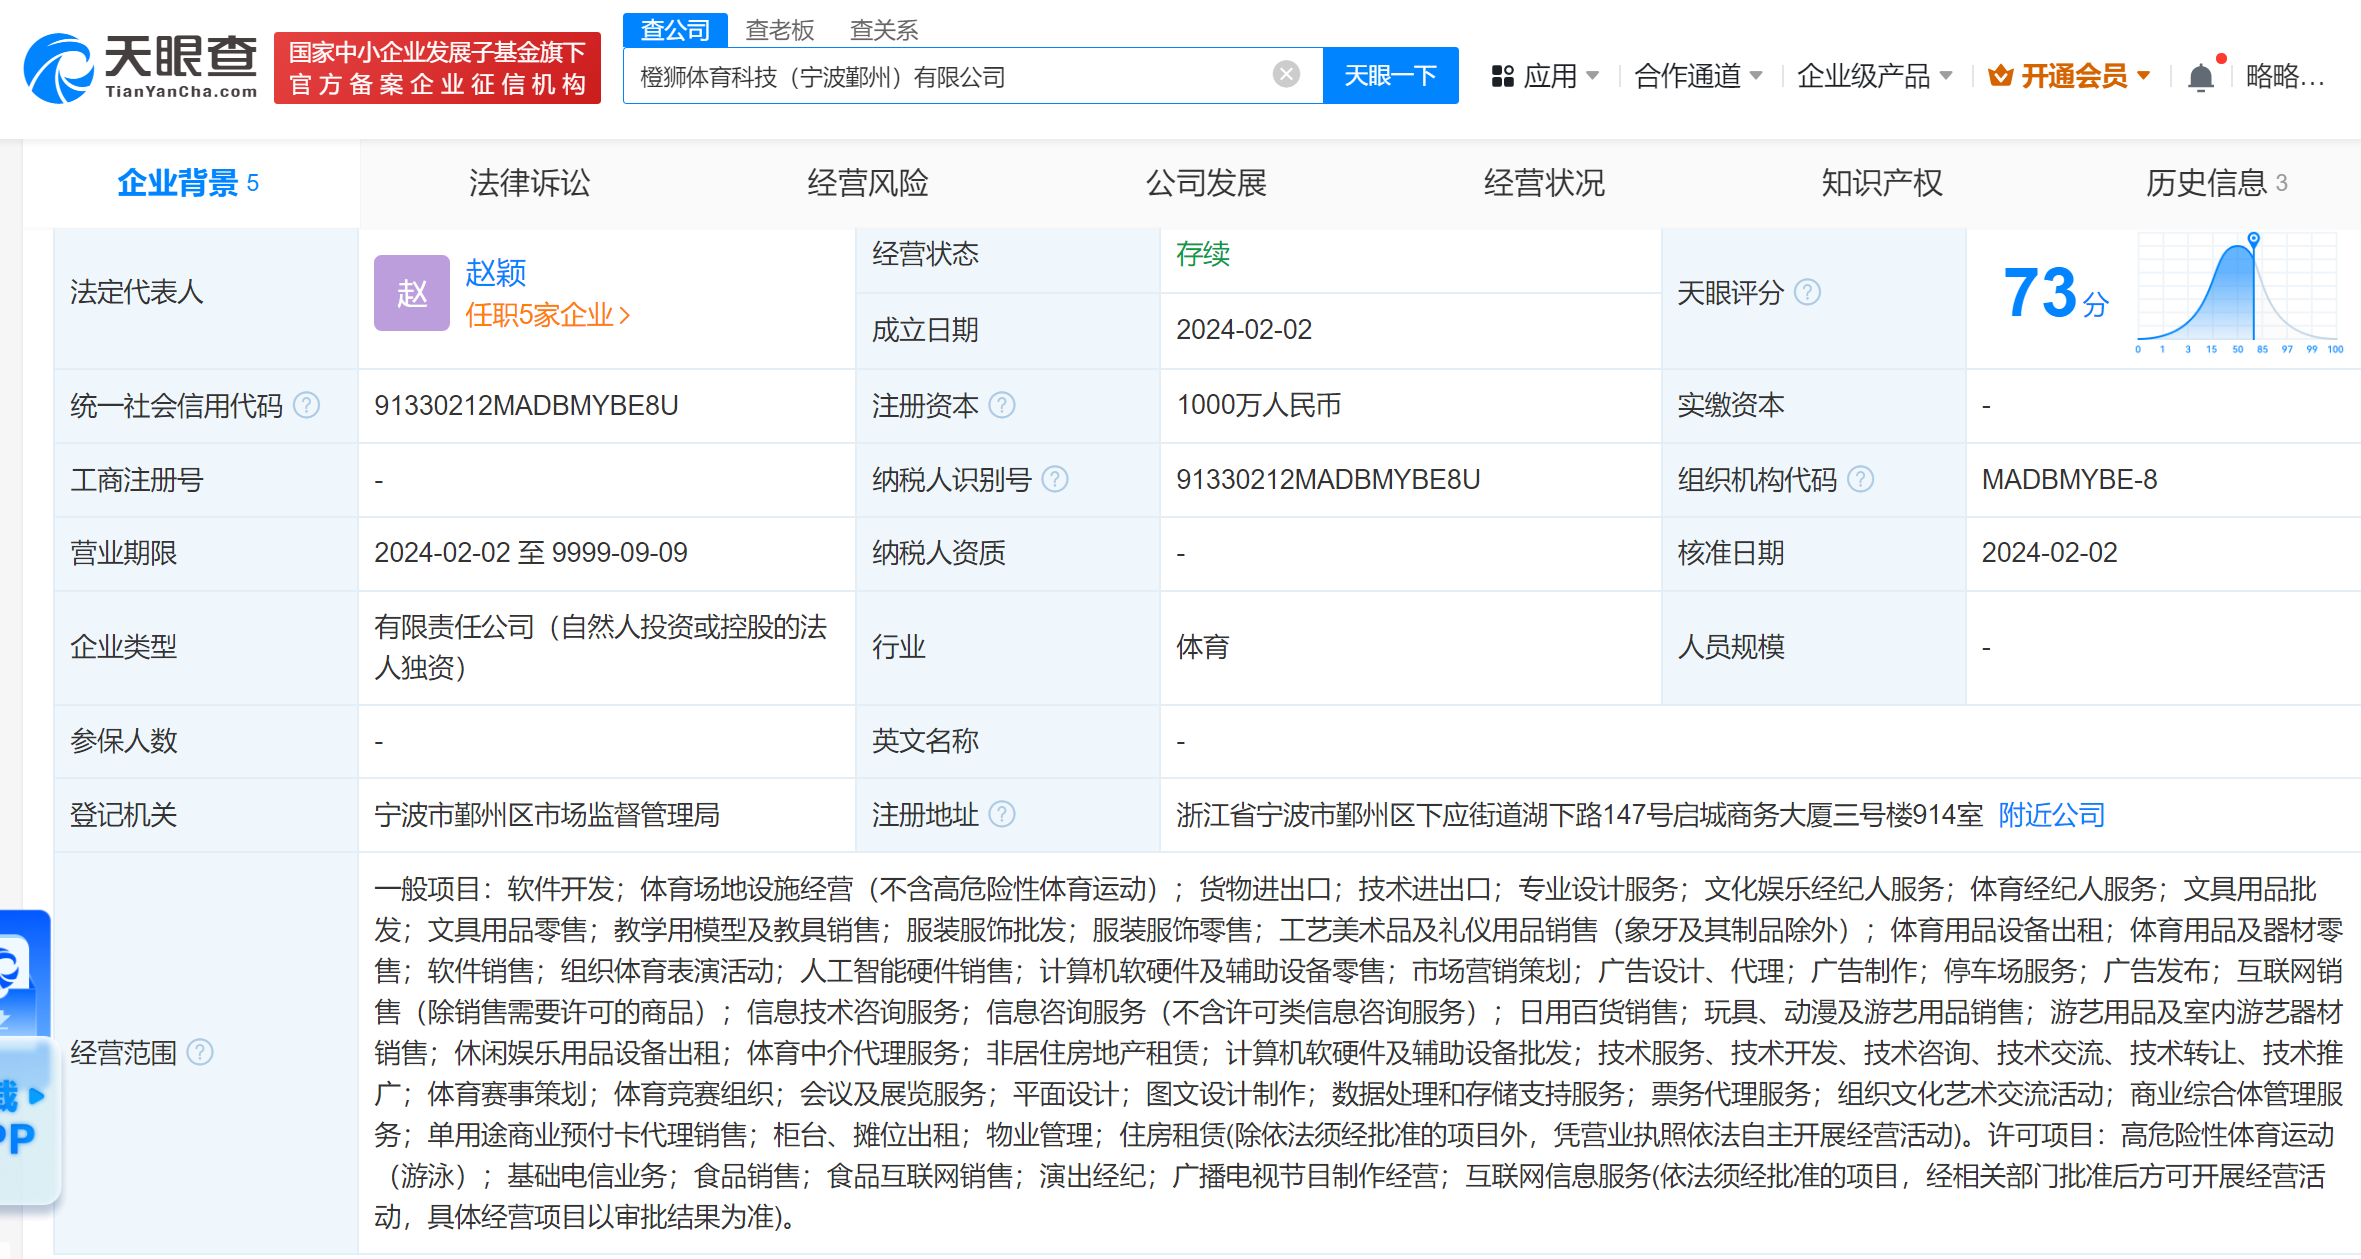Viewport: 2361px width, 1259px height.
Task: Click the score distribution chart
Action: coord(2239,293)
